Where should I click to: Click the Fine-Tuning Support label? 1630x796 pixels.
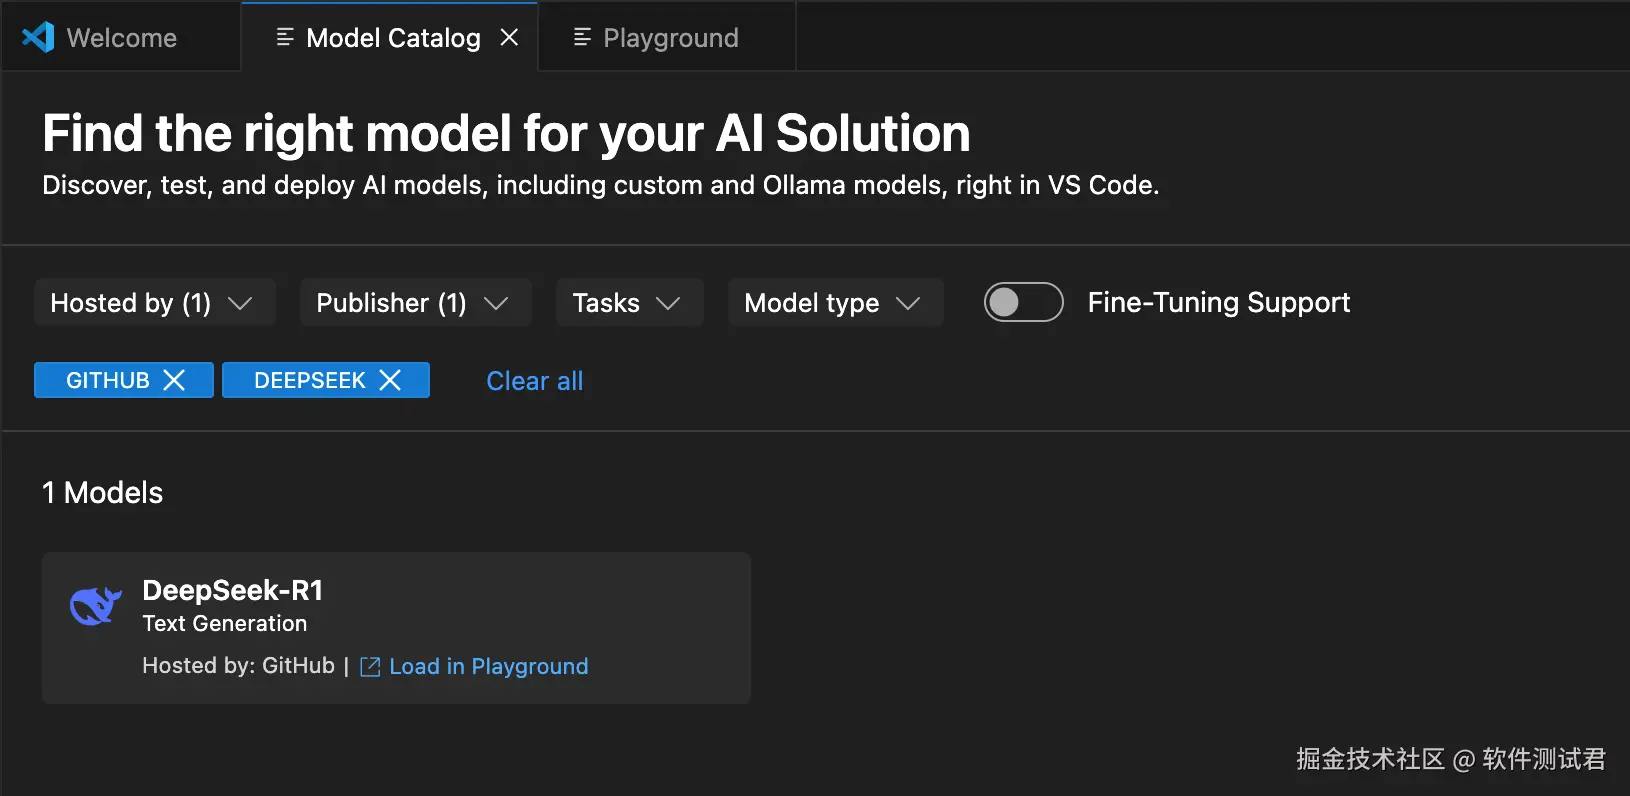1218,302
